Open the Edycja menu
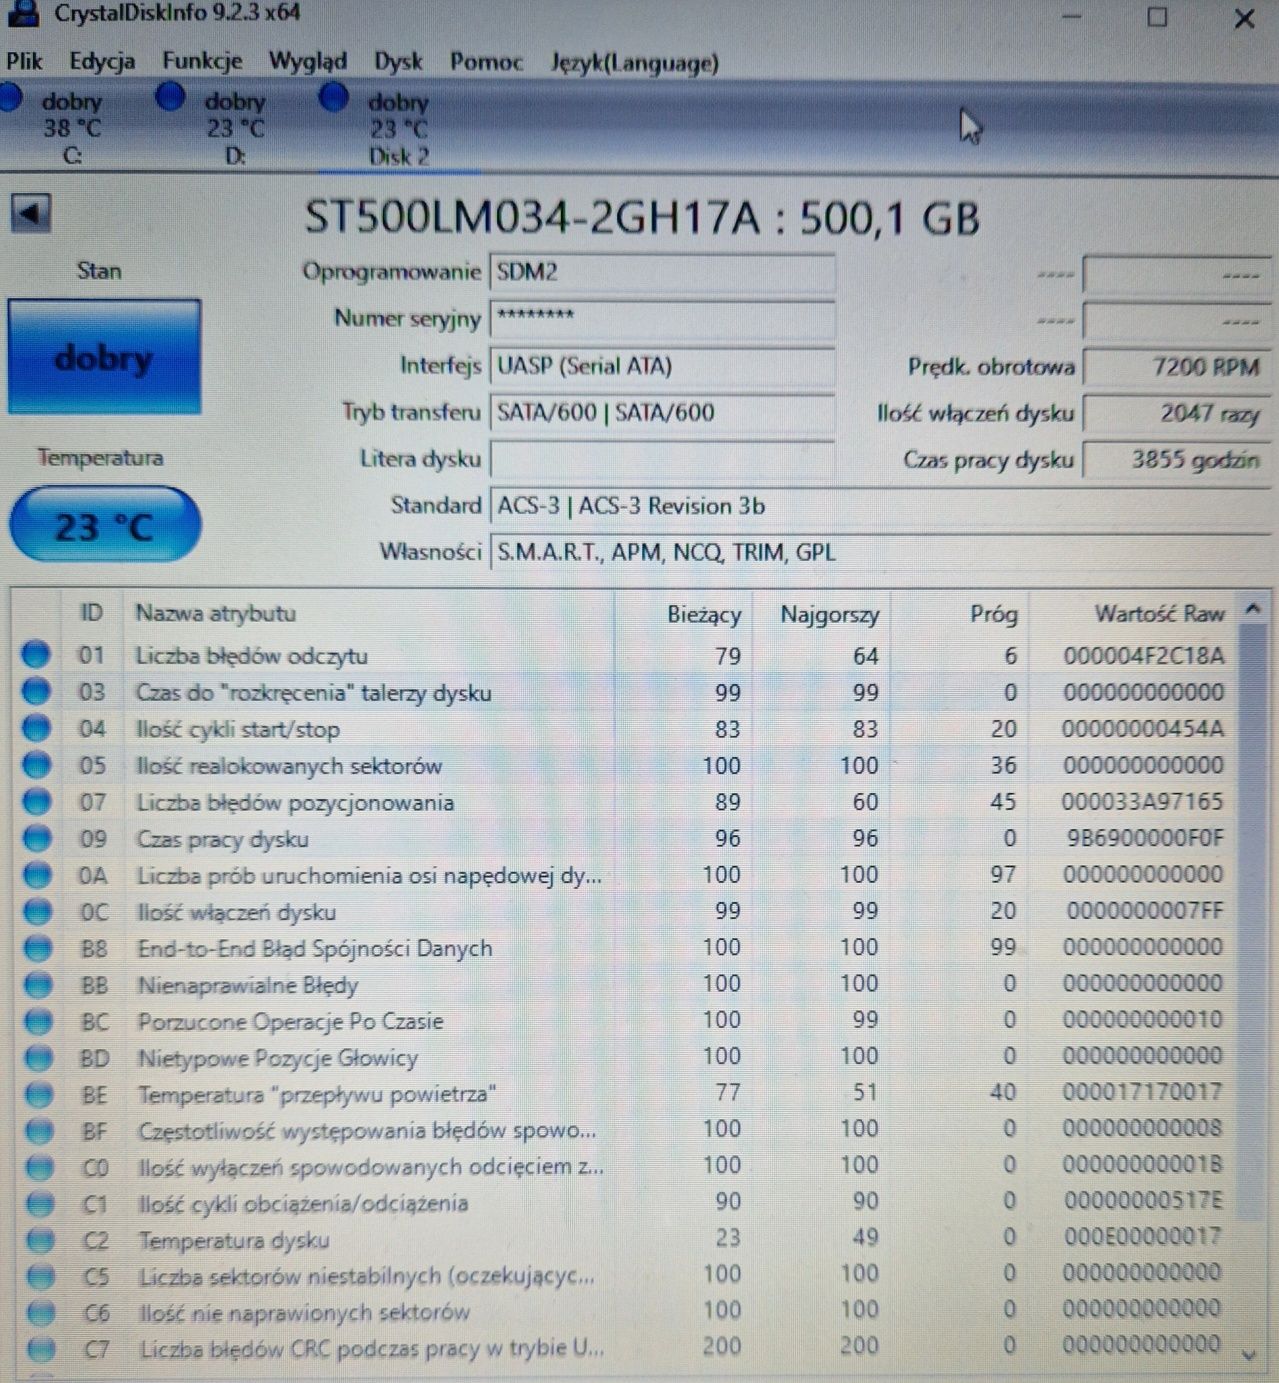The width and height of the screenshot is (1279, 1383). [x=102, y=62]
